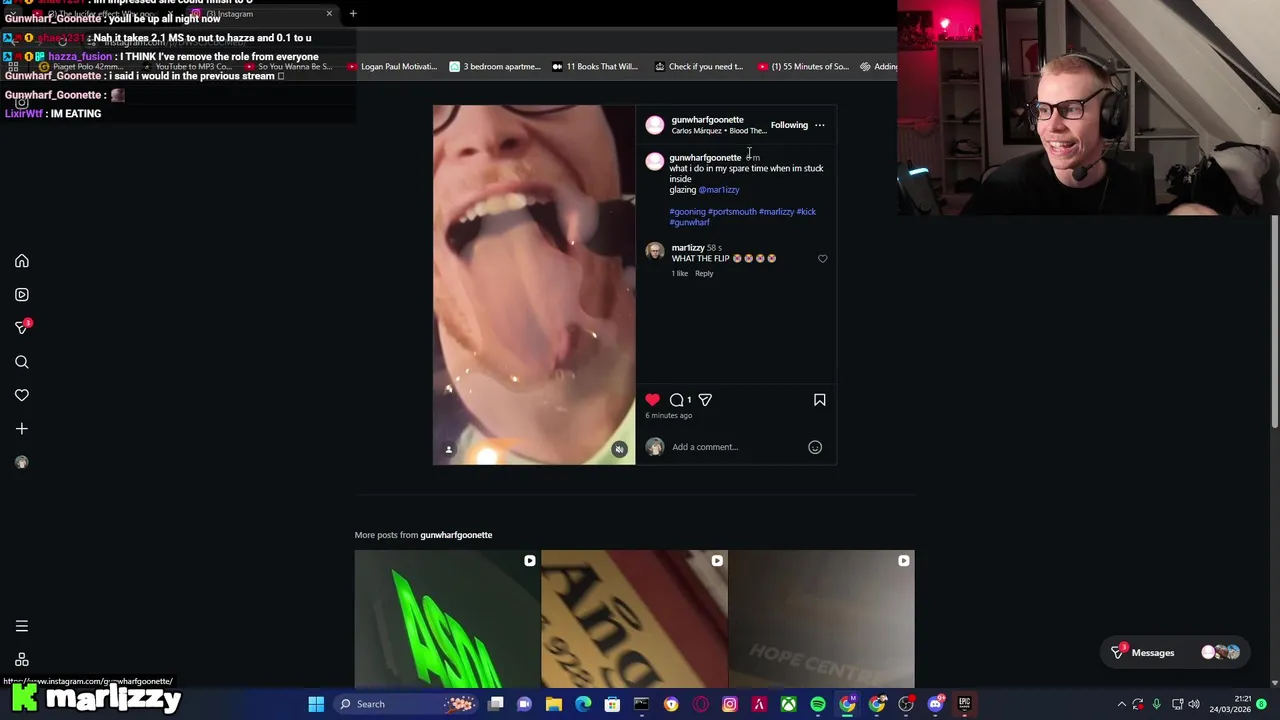Open the Search icon in sidebar

point(22,362)
